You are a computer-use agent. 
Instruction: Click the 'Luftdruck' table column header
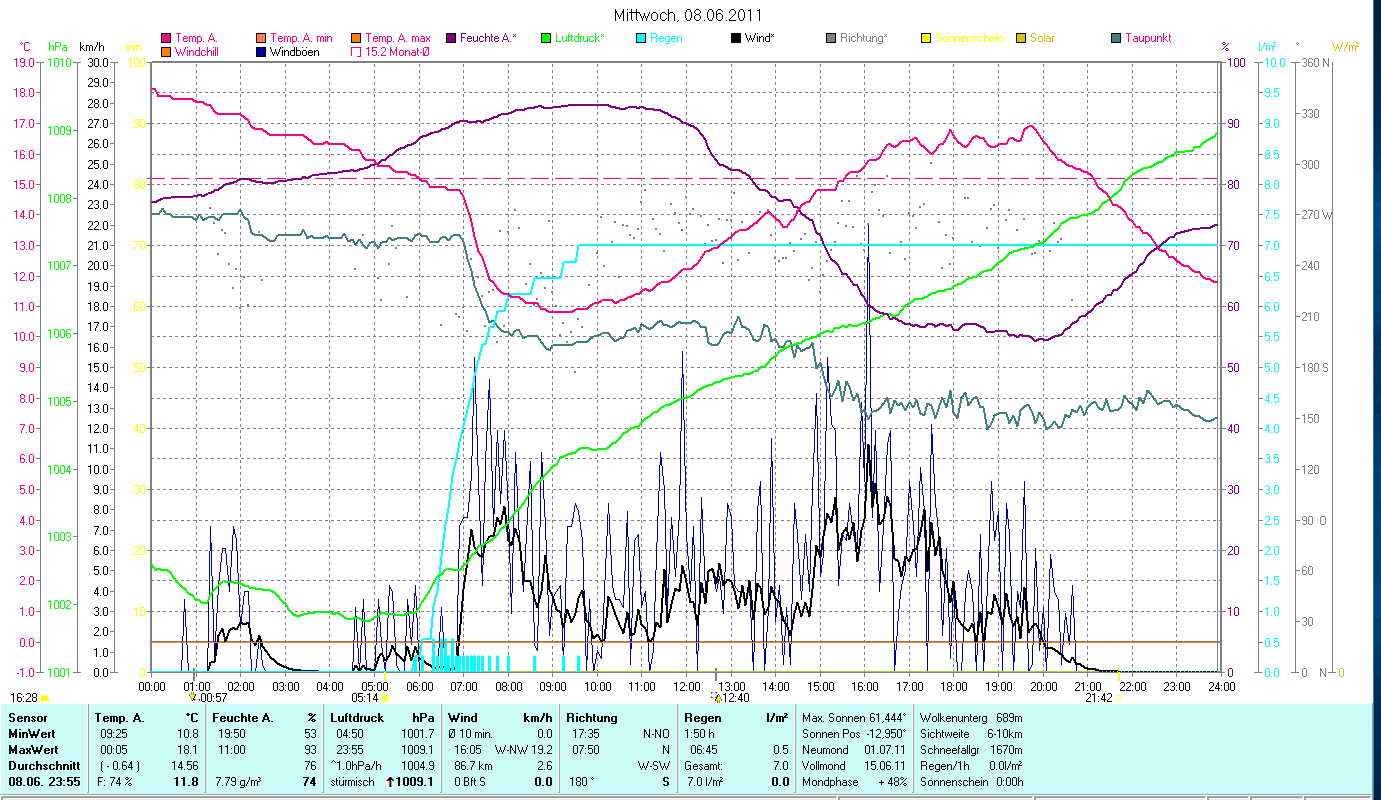click(357, 718)
